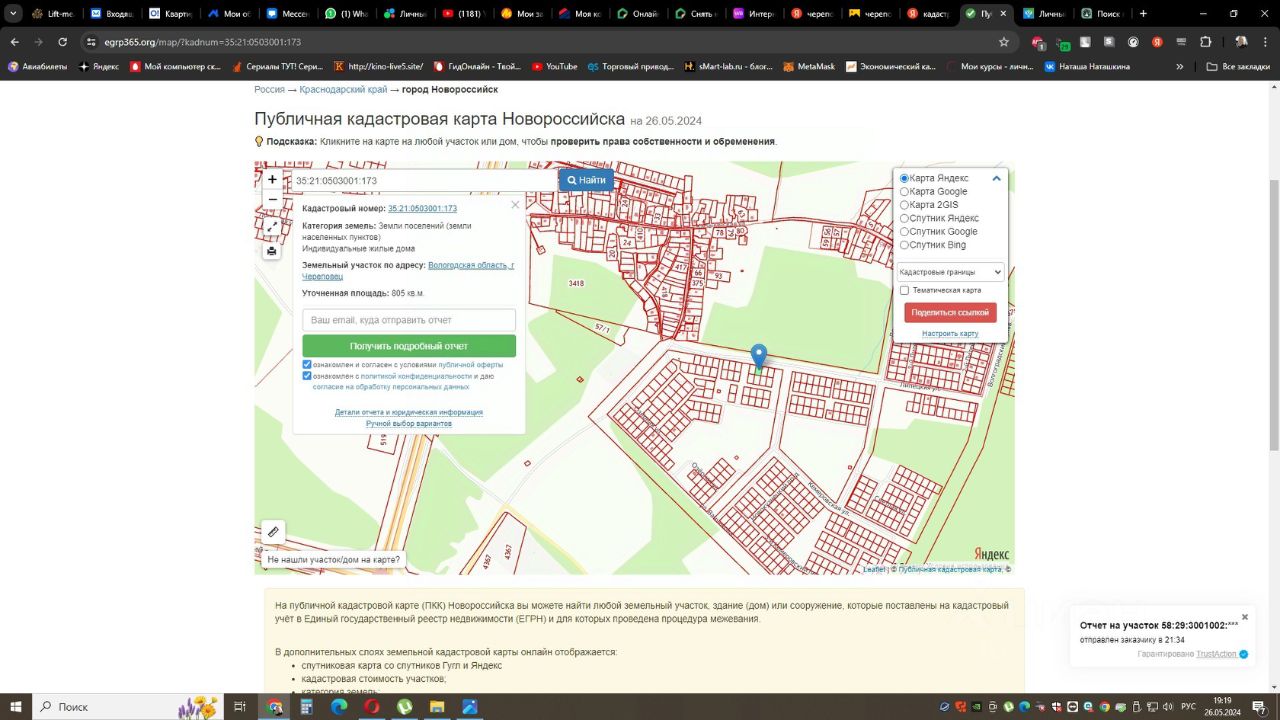Switch to the YouTube (1181) tab

click(462, 14)
